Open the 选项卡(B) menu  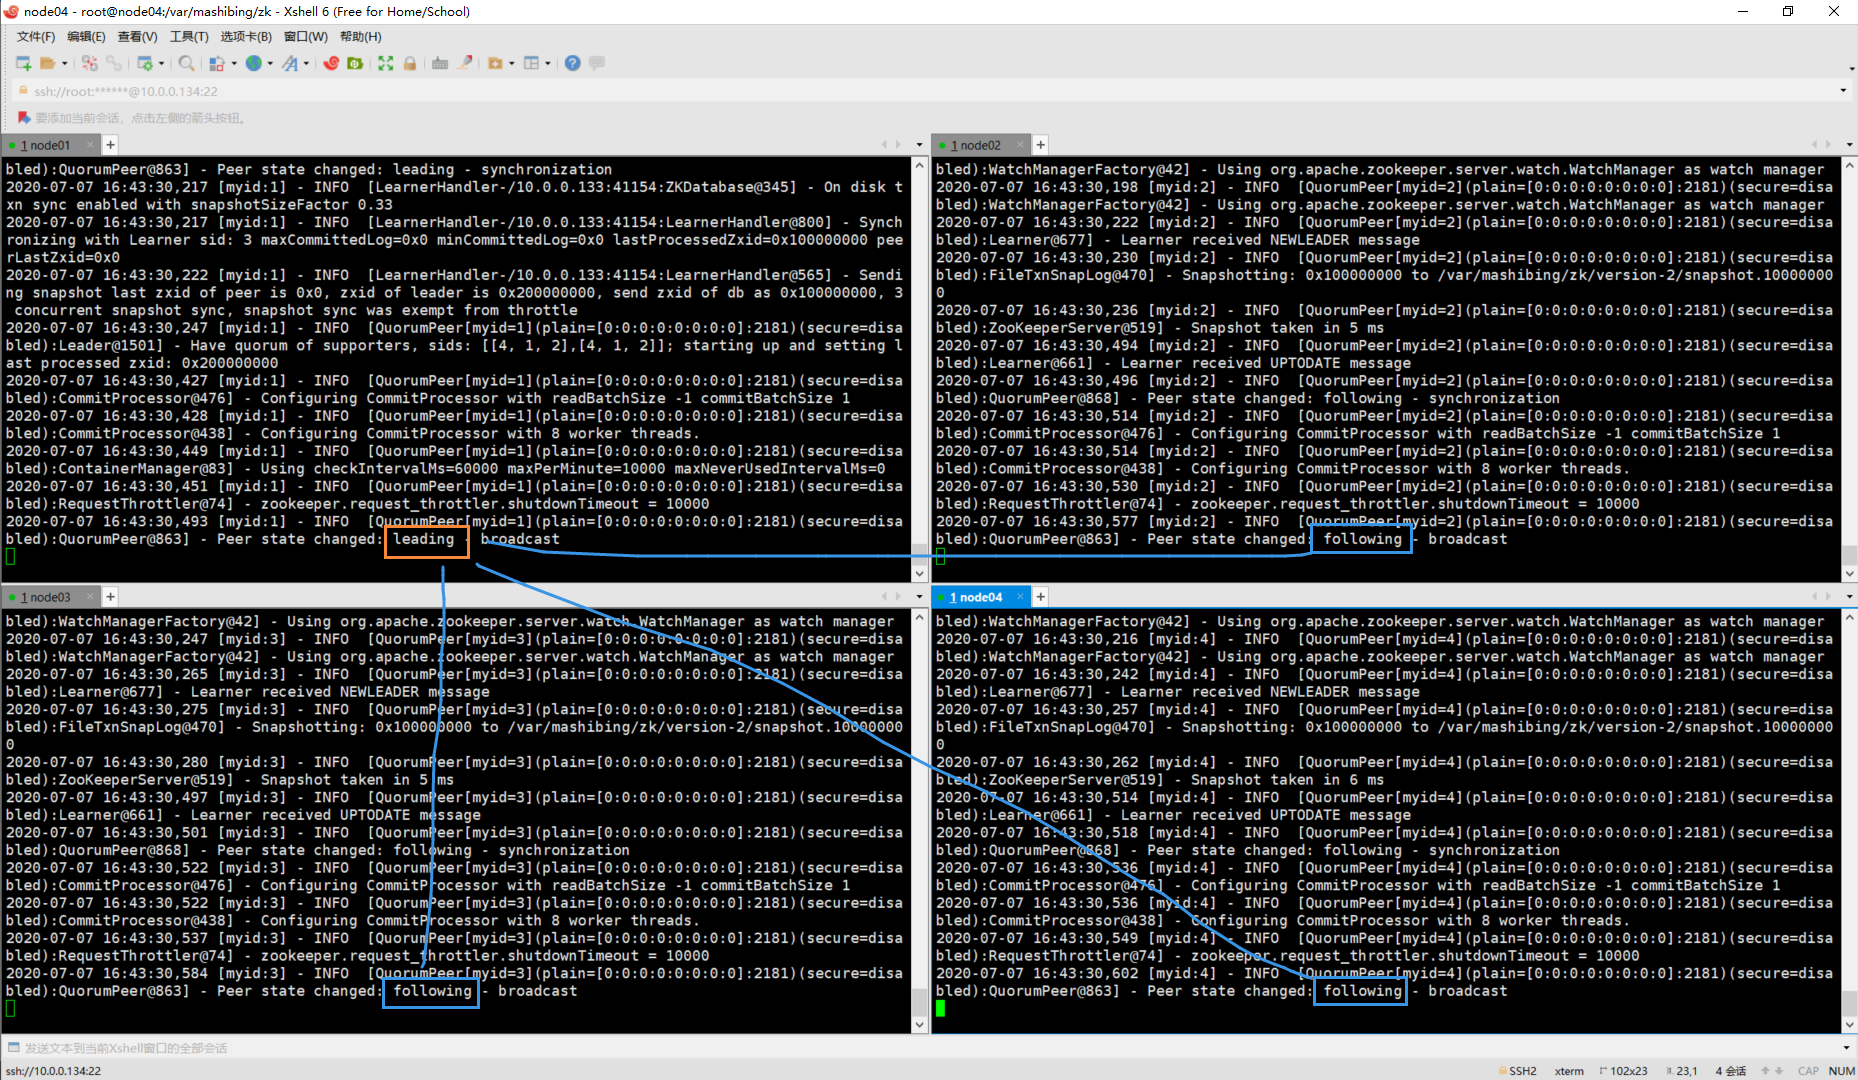click(246, 37)
